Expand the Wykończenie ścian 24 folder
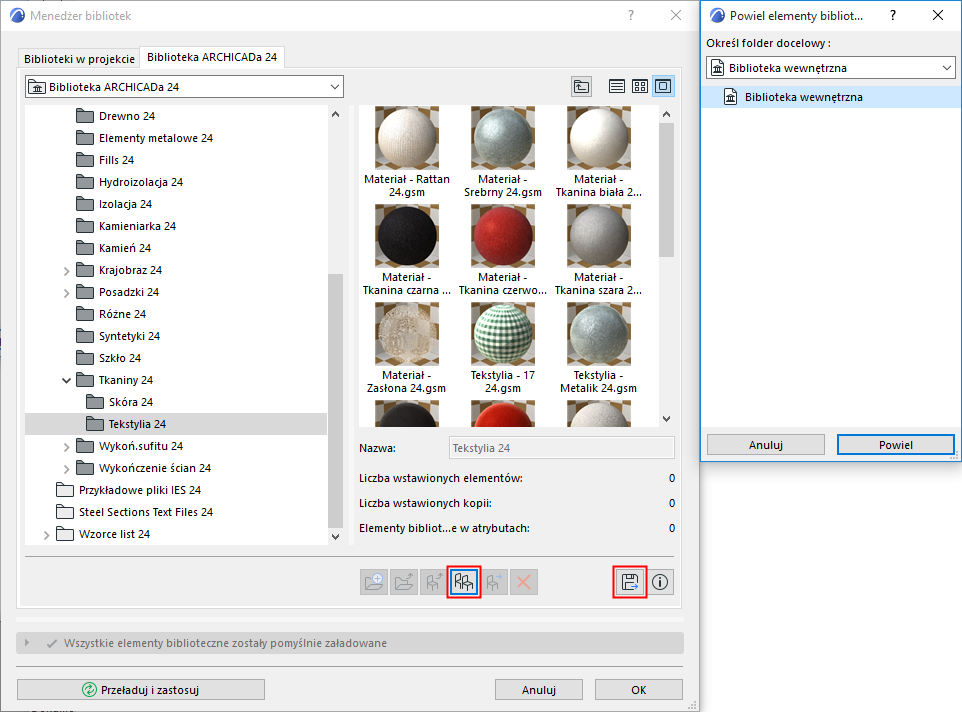Image resolution: width=962 pixels, height=712 pixels. (x=66, y=469)
